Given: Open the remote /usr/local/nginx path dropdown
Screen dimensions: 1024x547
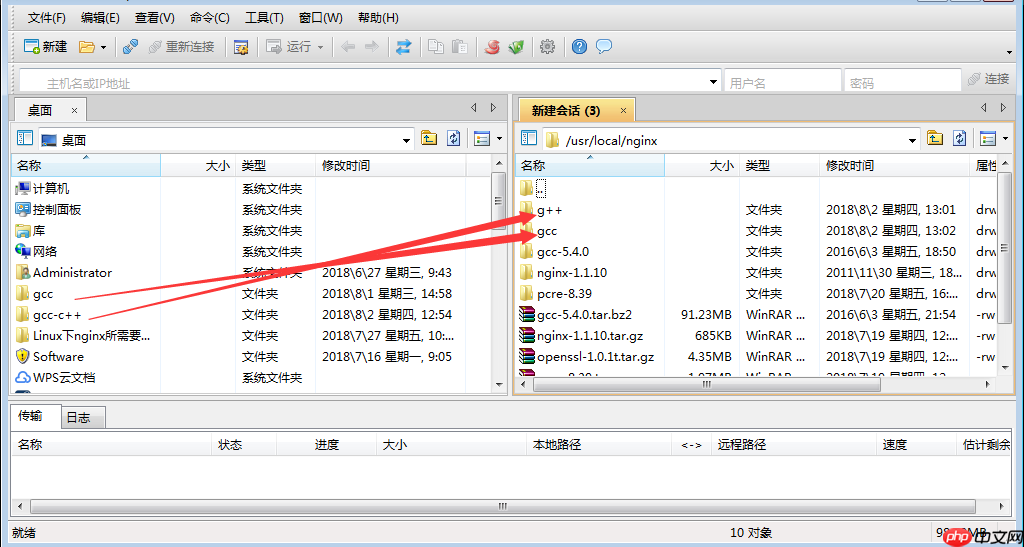Looking at the screenshot, I should tap(912, 140).
